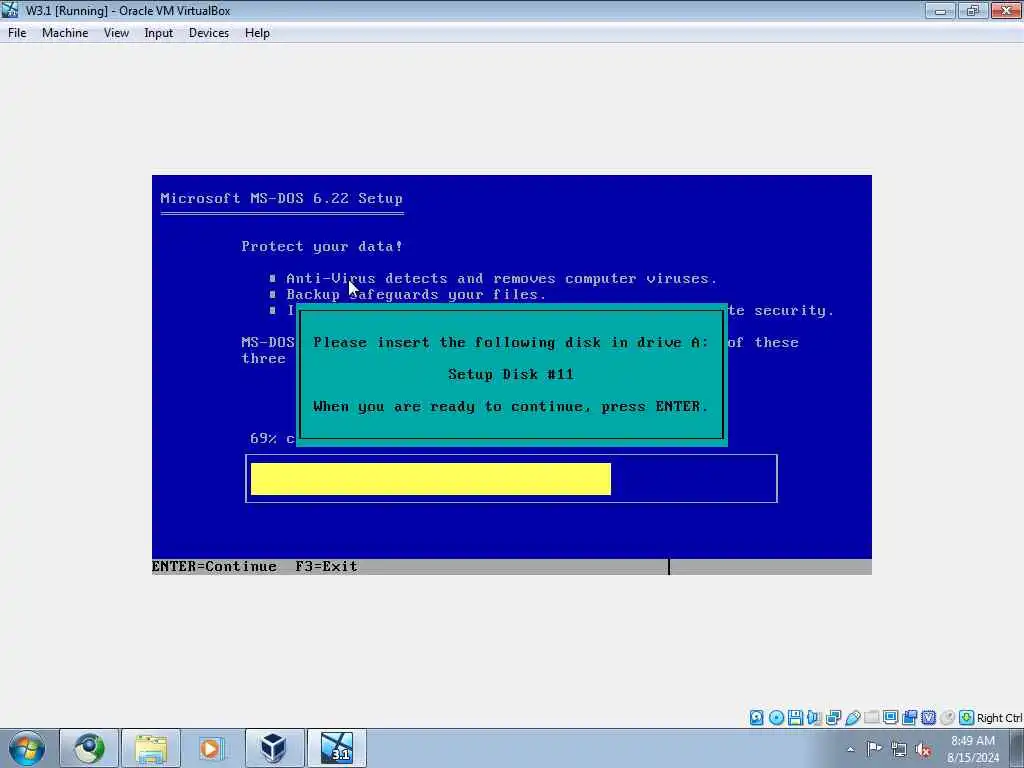The width and height of the screenshot is (1024, 768).
Task: Select the W3.1 VM taskbar button
Action: tap(336, 748)
